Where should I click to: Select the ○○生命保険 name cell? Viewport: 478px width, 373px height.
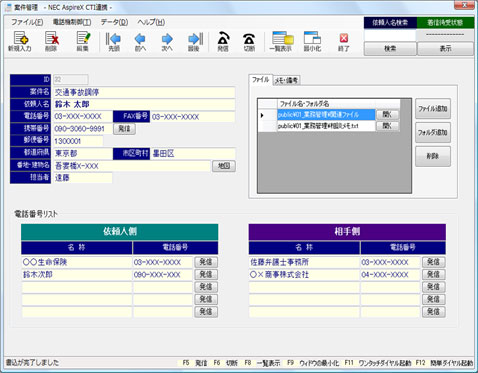pyautogui.click(x=77, y=262)
